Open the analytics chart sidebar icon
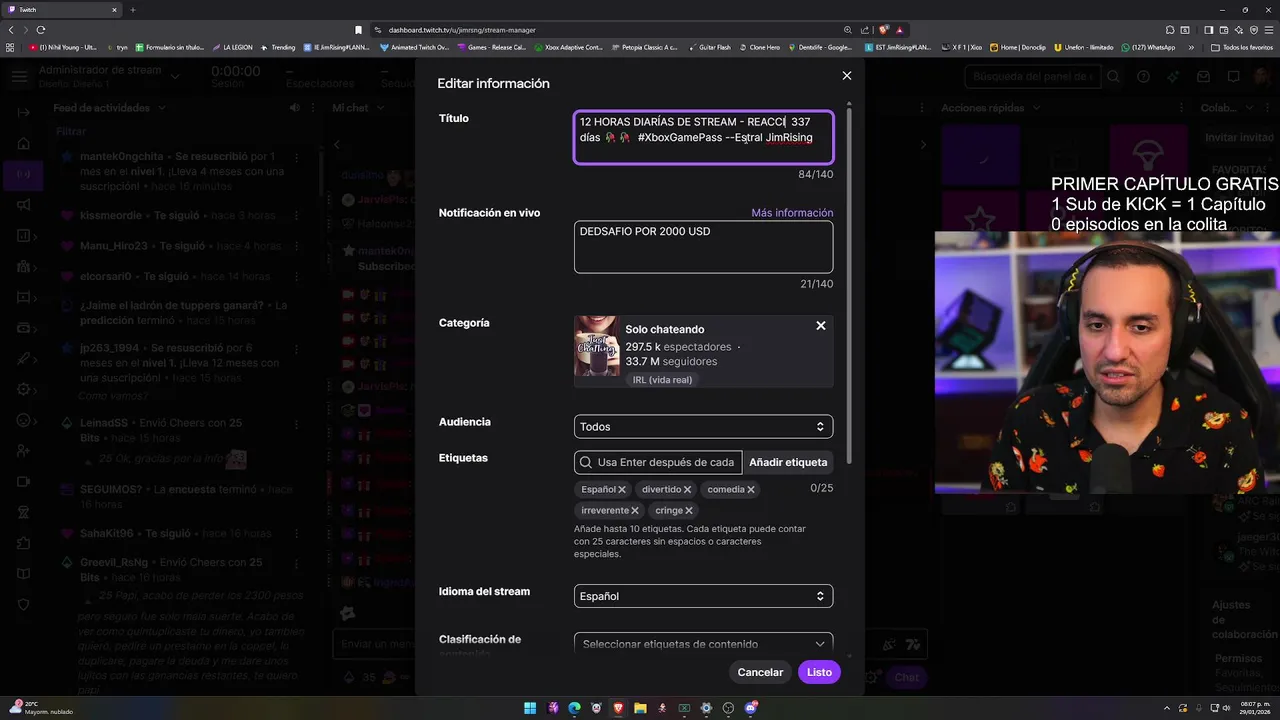 coord(24,236)
